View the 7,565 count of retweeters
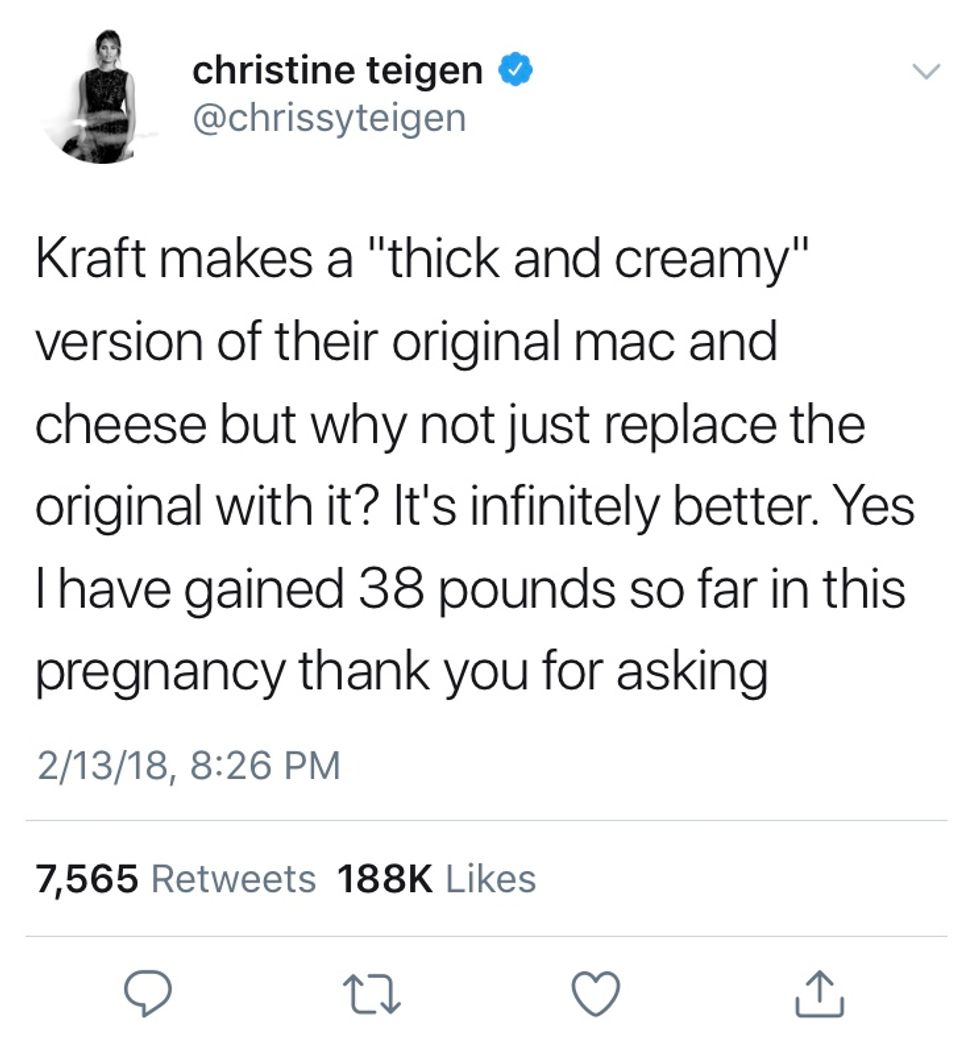Screen dimensions: 980x1039 [x=86, y=879]
